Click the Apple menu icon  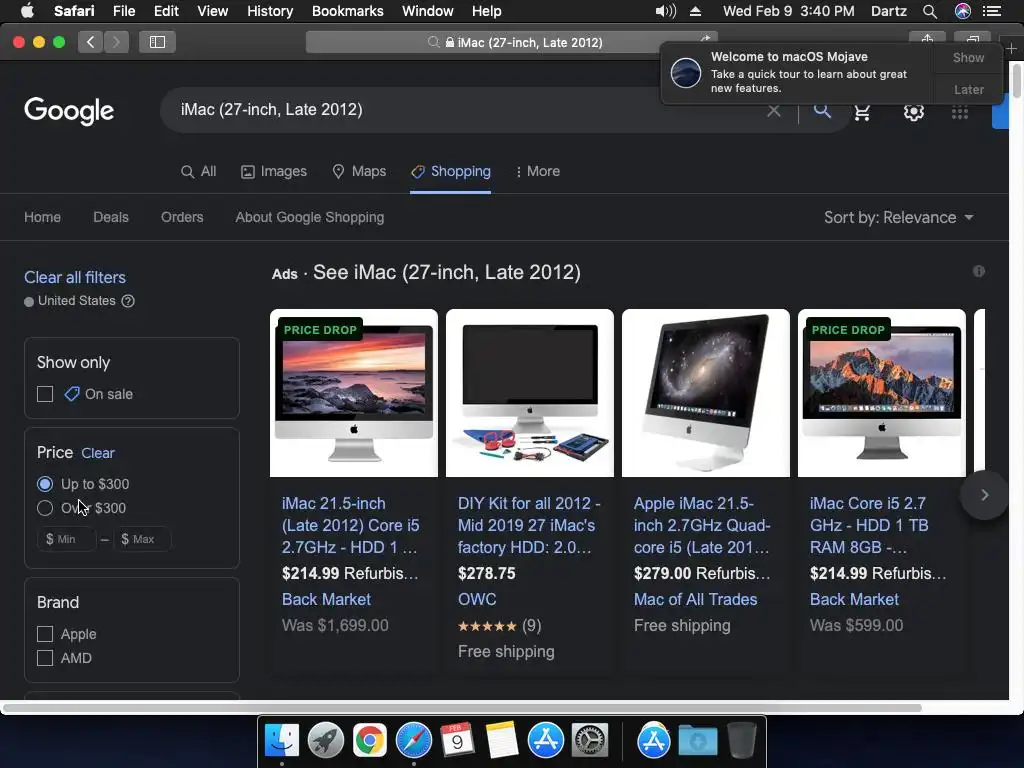pos(27,11)
